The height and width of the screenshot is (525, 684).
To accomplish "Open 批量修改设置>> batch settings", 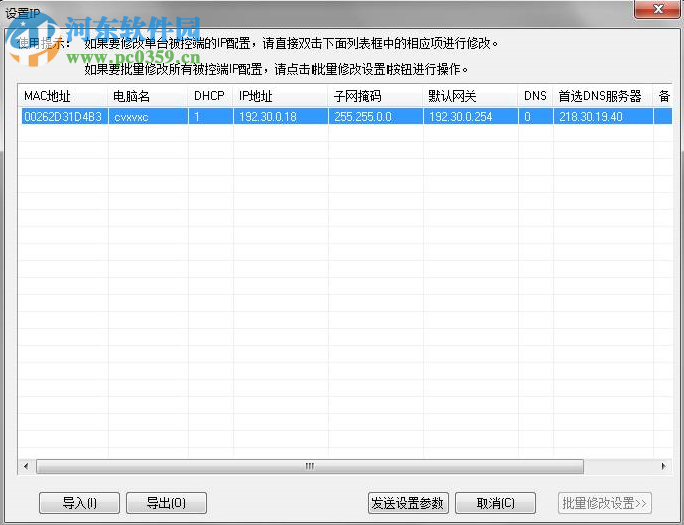I will (x=605, y=503).
